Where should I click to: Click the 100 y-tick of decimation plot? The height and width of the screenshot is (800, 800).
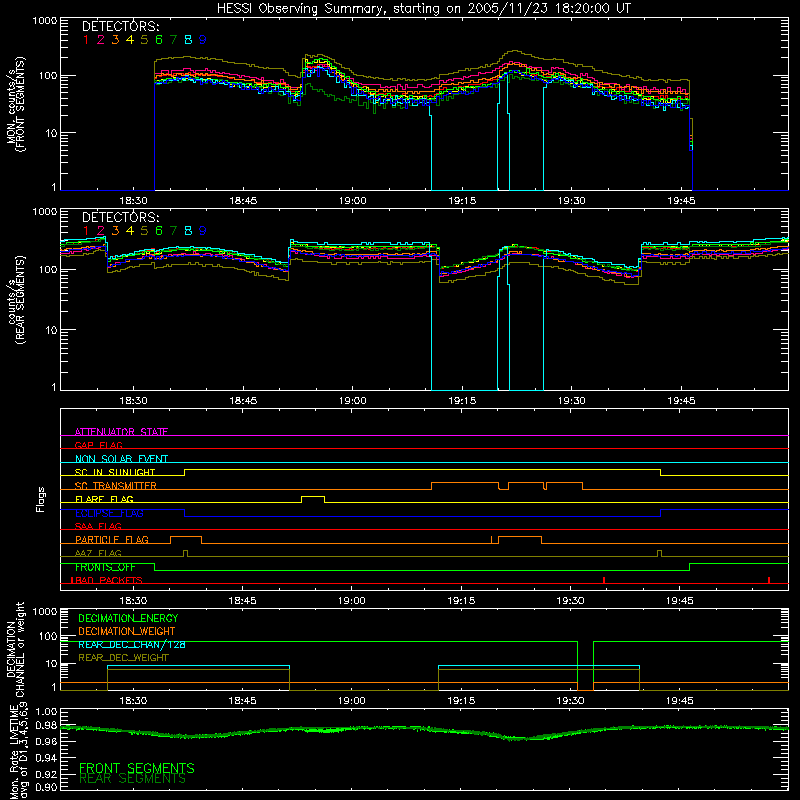click(x=48, y=636)
